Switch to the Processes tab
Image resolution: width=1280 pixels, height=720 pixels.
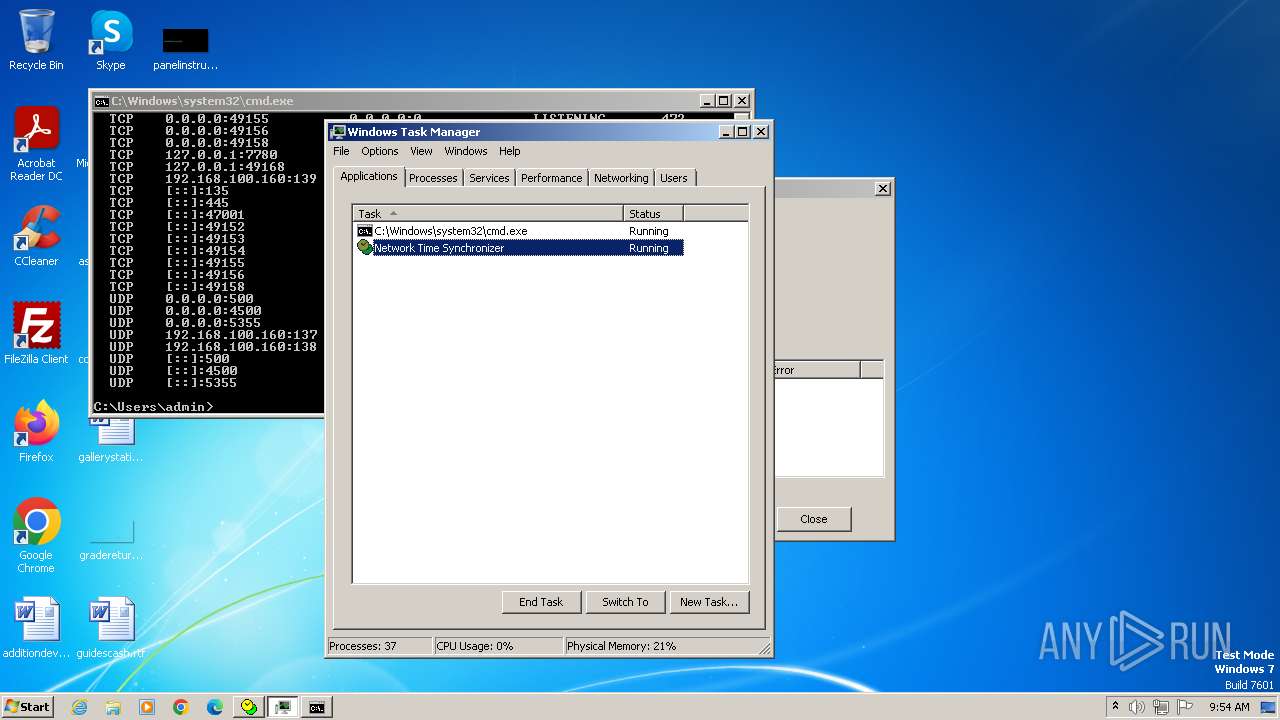433,178
